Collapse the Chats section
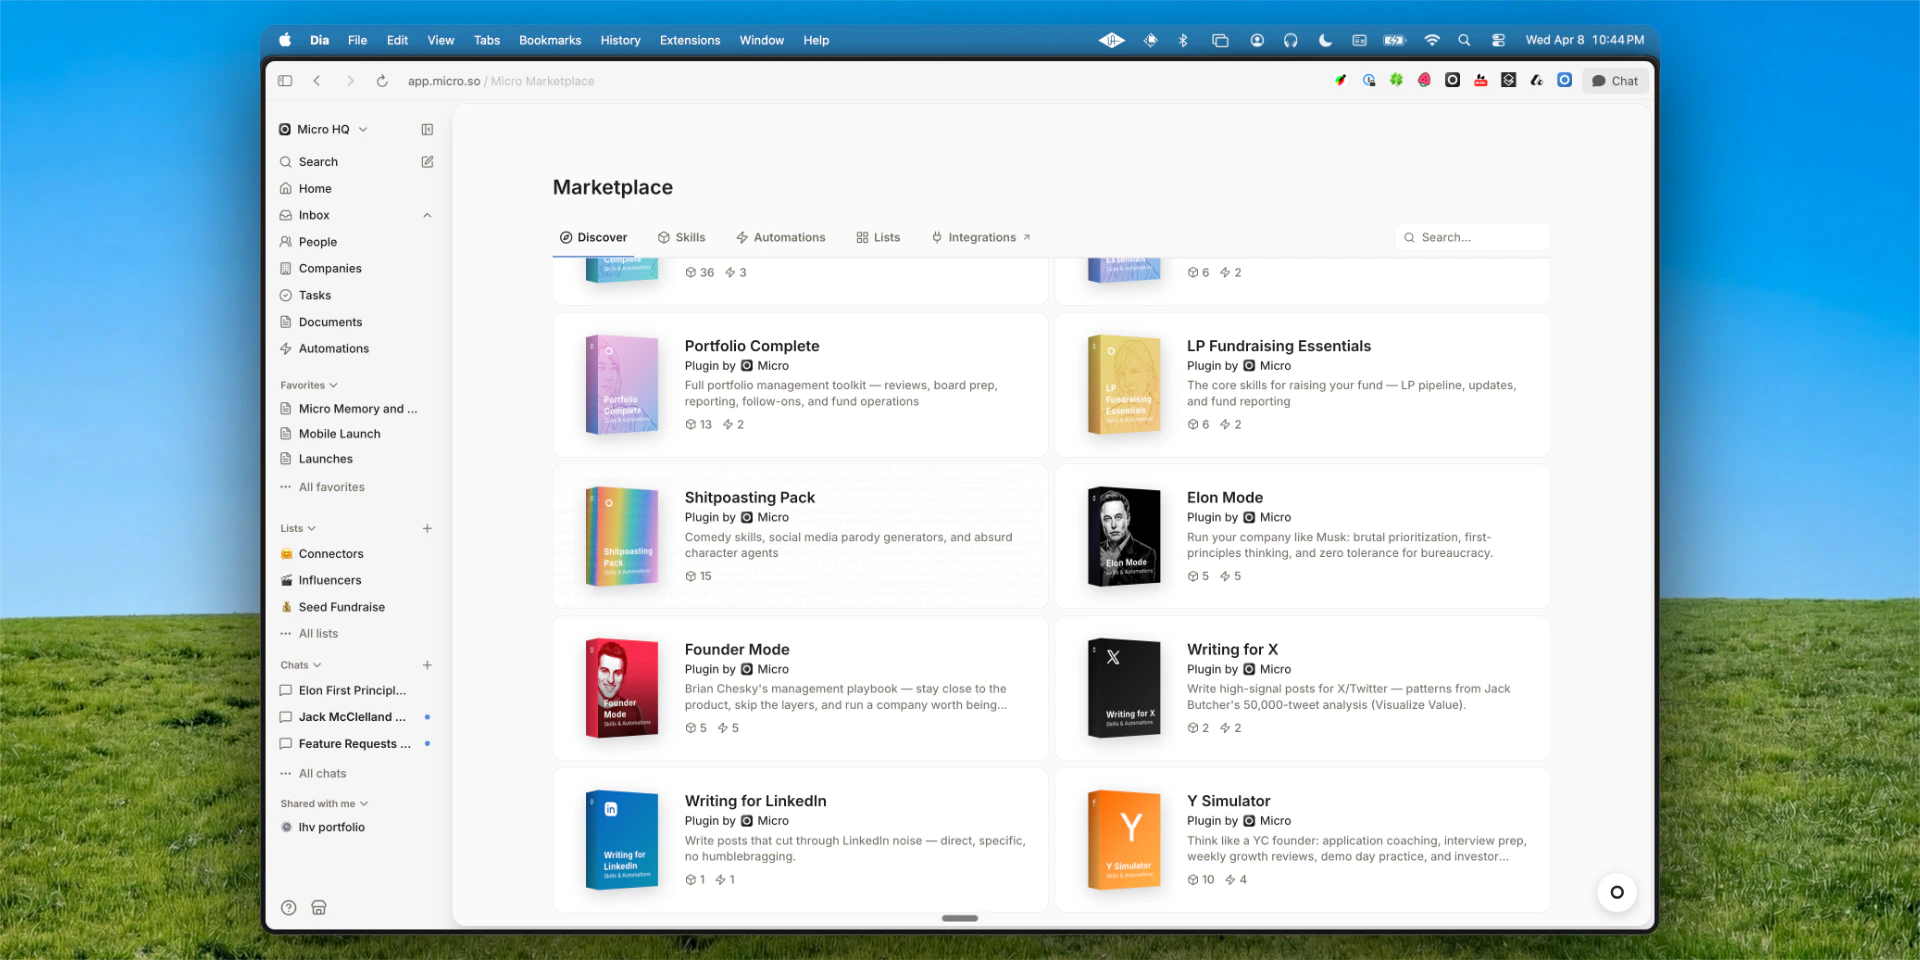 coord(301,665)
